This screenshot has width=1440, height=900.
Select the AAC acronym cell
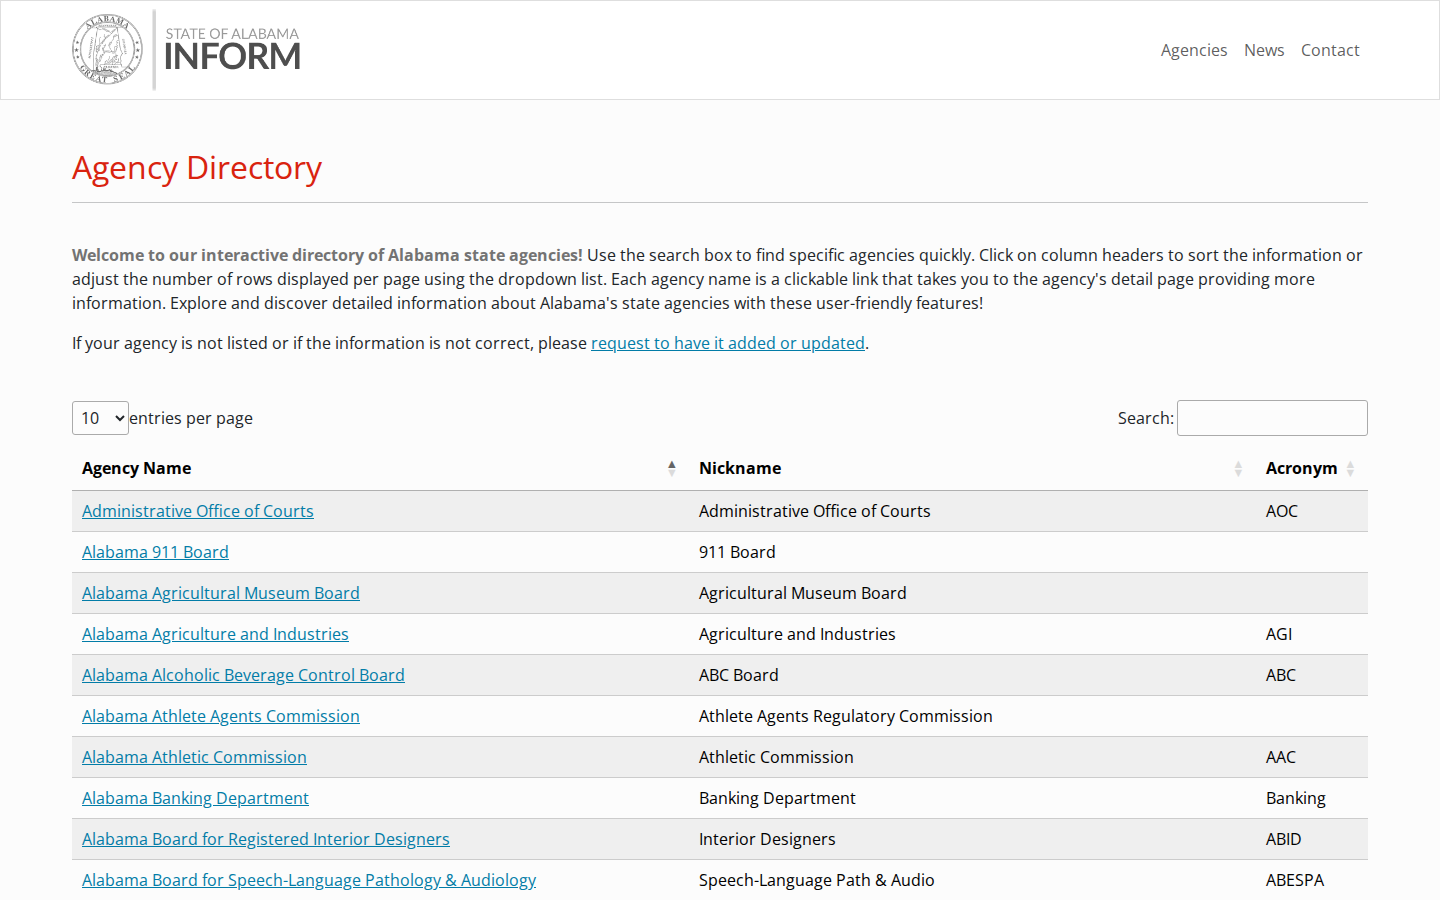point(1311,757)
